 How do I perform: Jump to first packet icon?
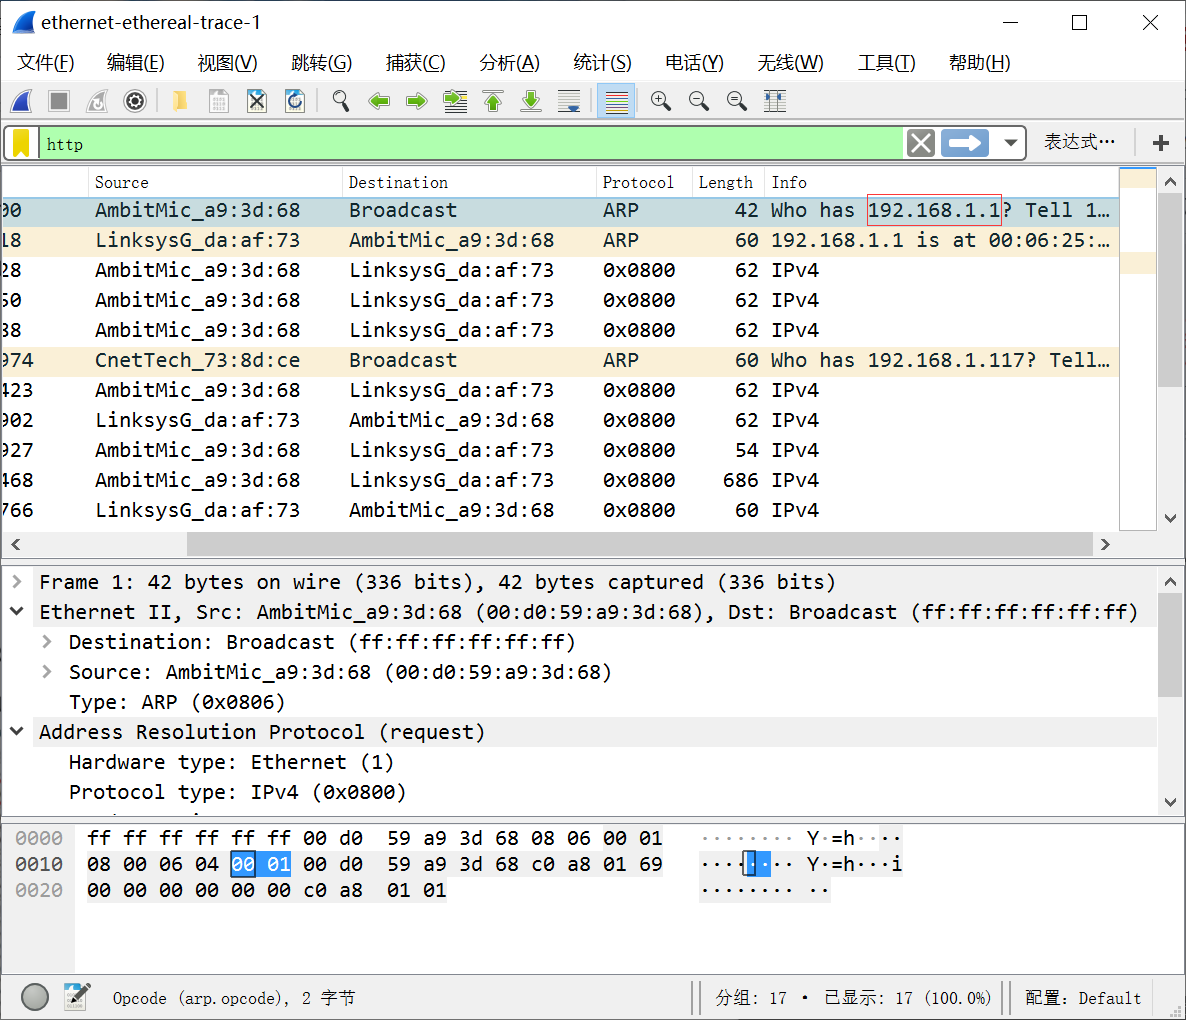tap(493, 101)
